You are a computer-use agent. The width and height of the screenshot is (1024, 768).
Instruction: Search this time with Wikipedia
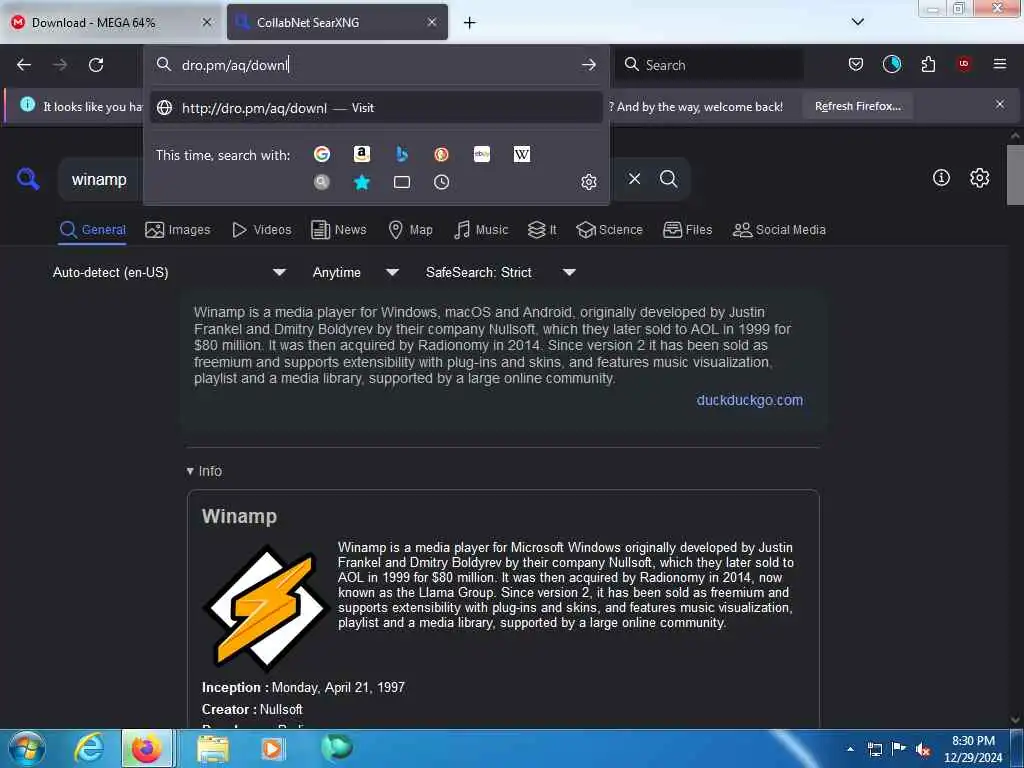pos(522,154)
